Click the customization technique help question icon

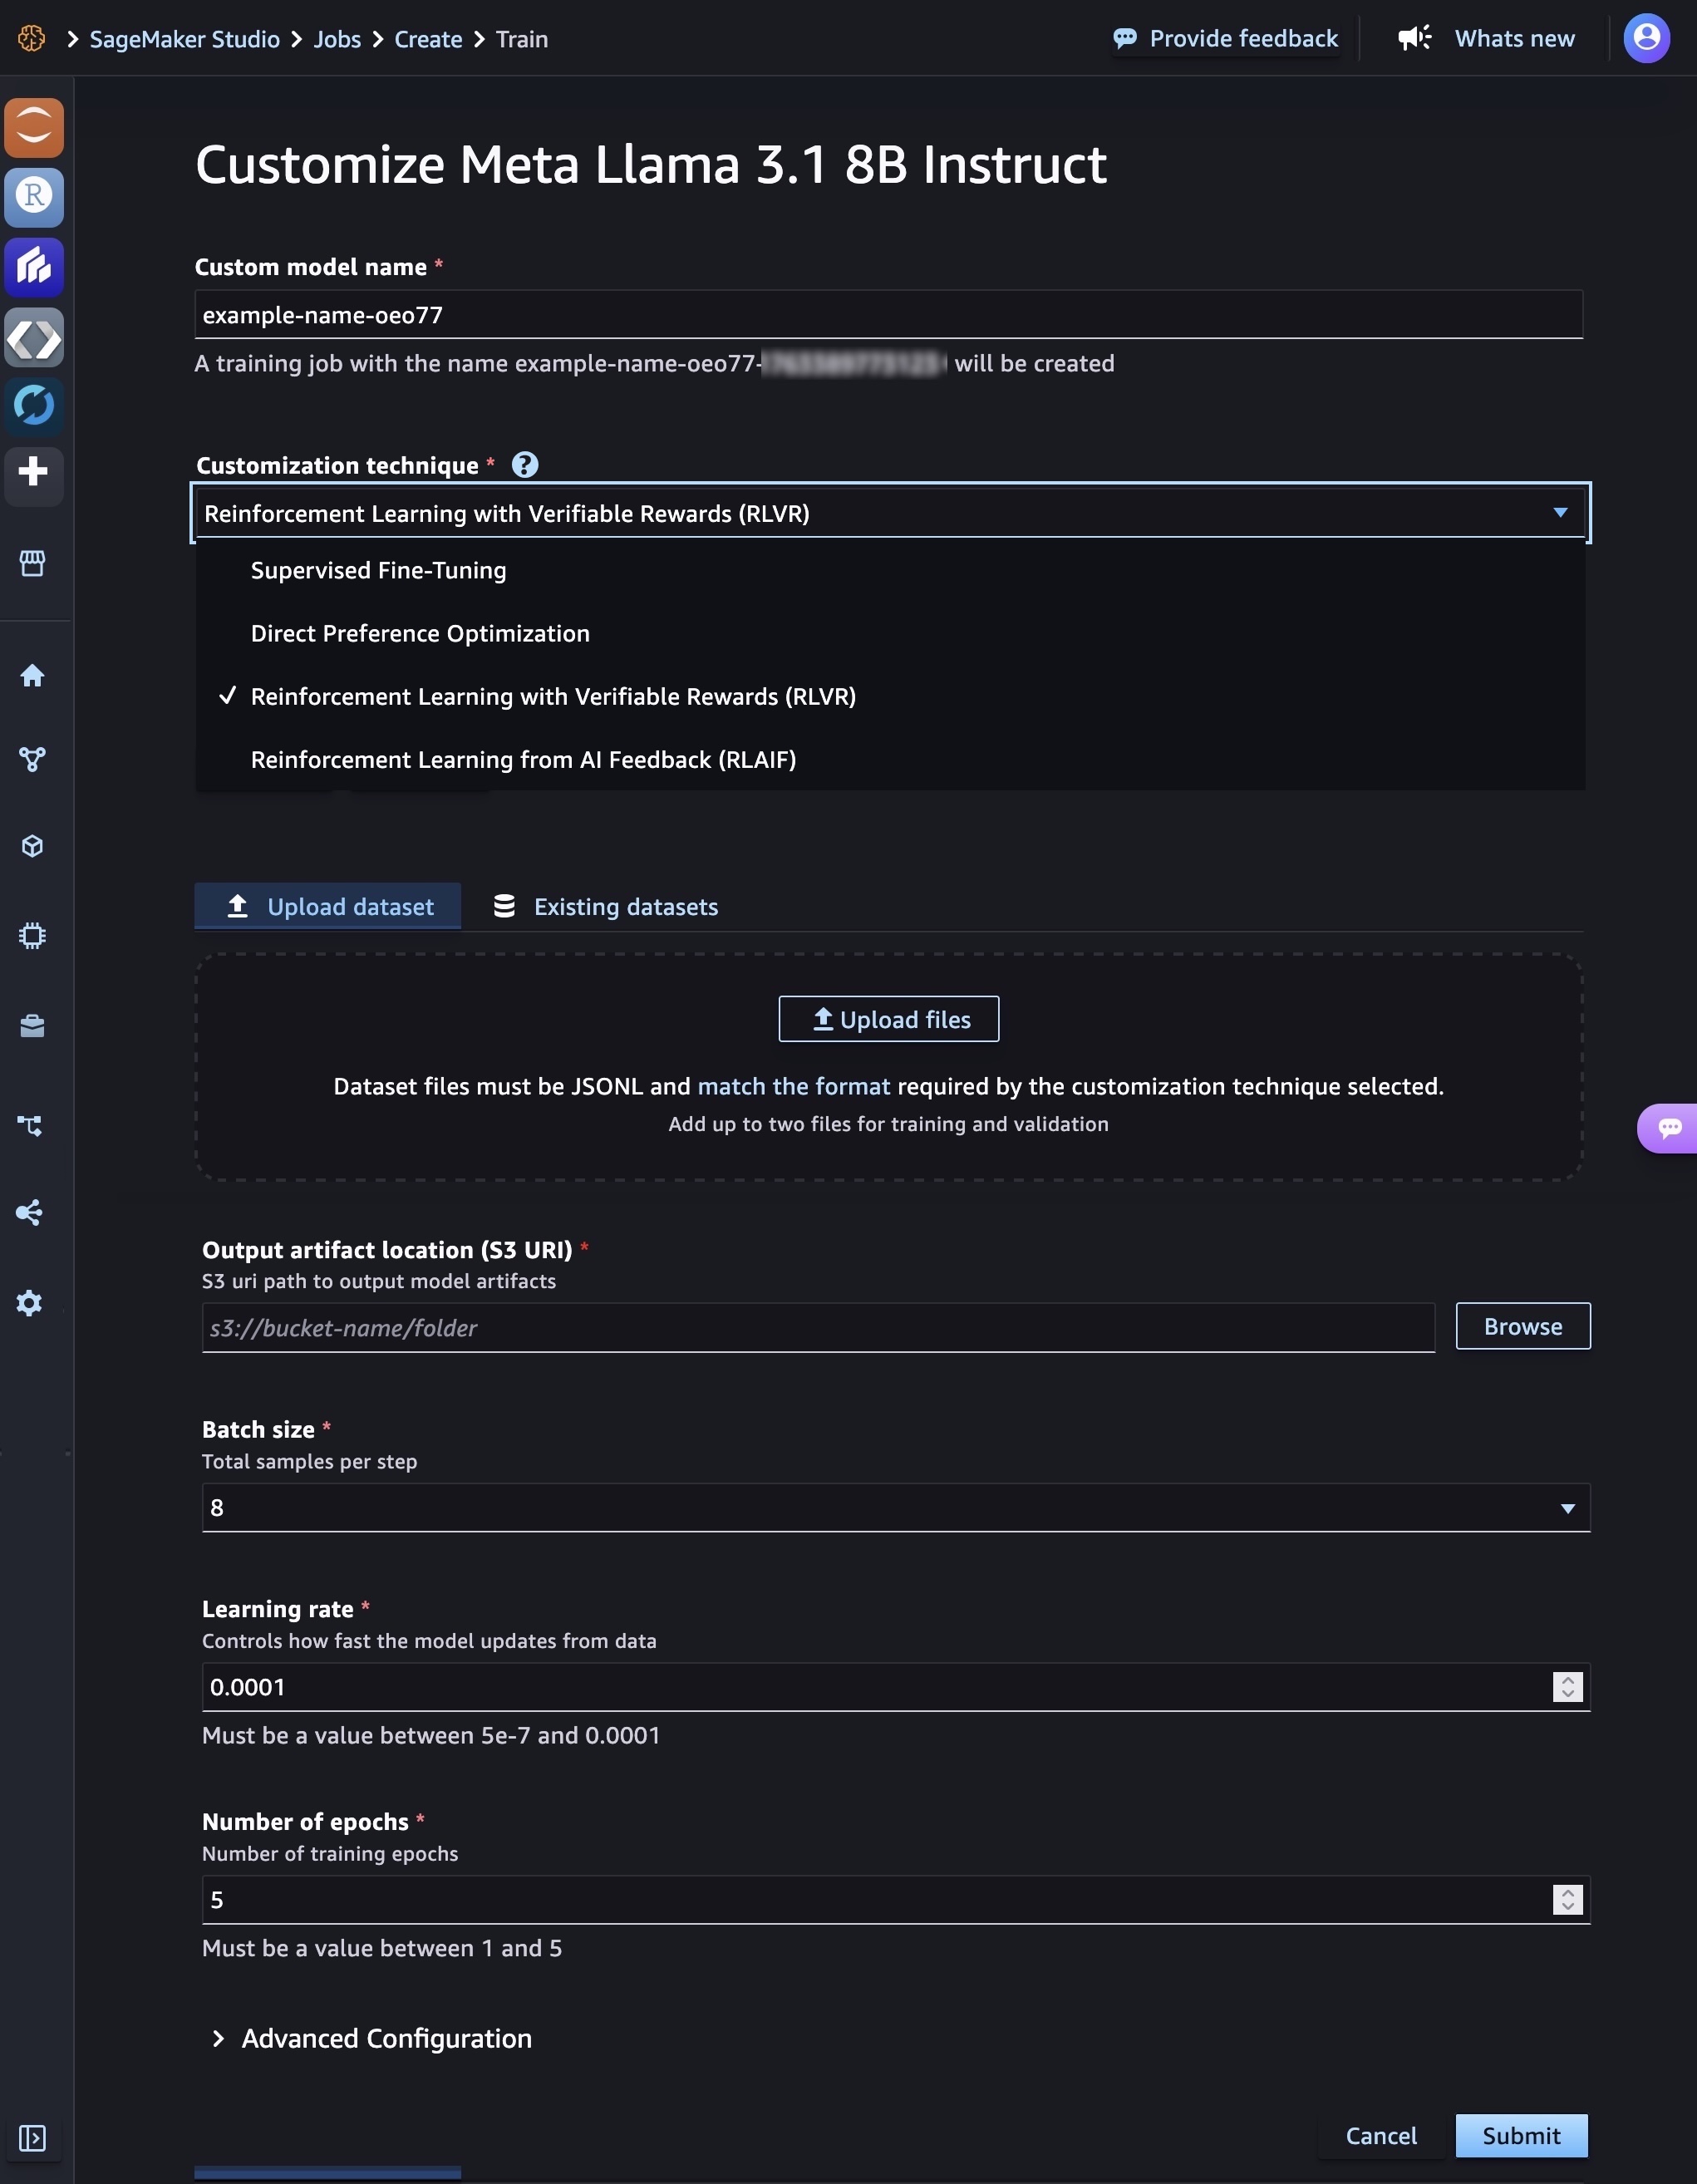(525, 465)
